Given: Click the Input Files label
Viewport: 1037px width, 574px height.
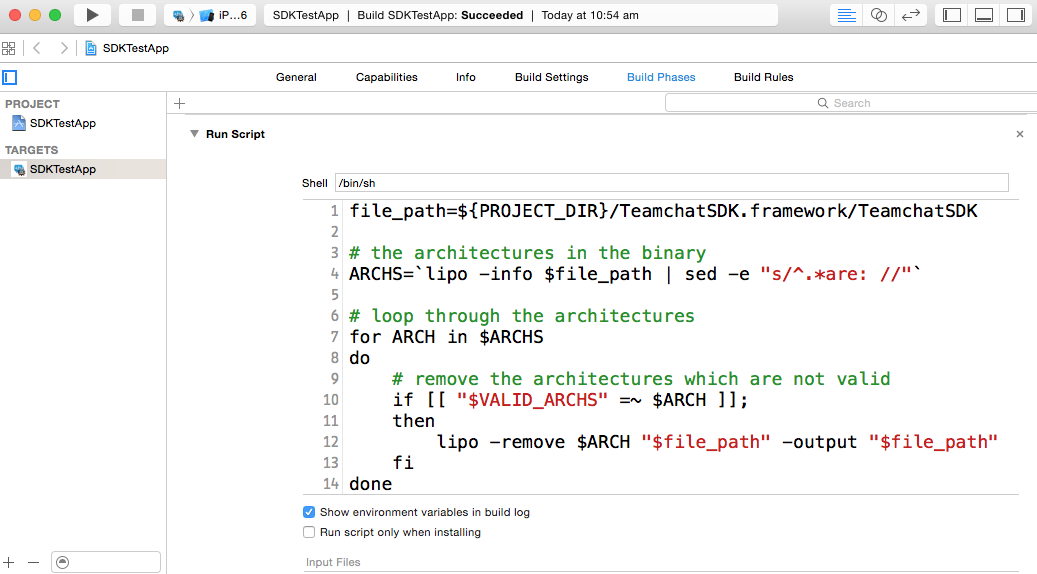Looking at the screenshot, I should point(333,562).
